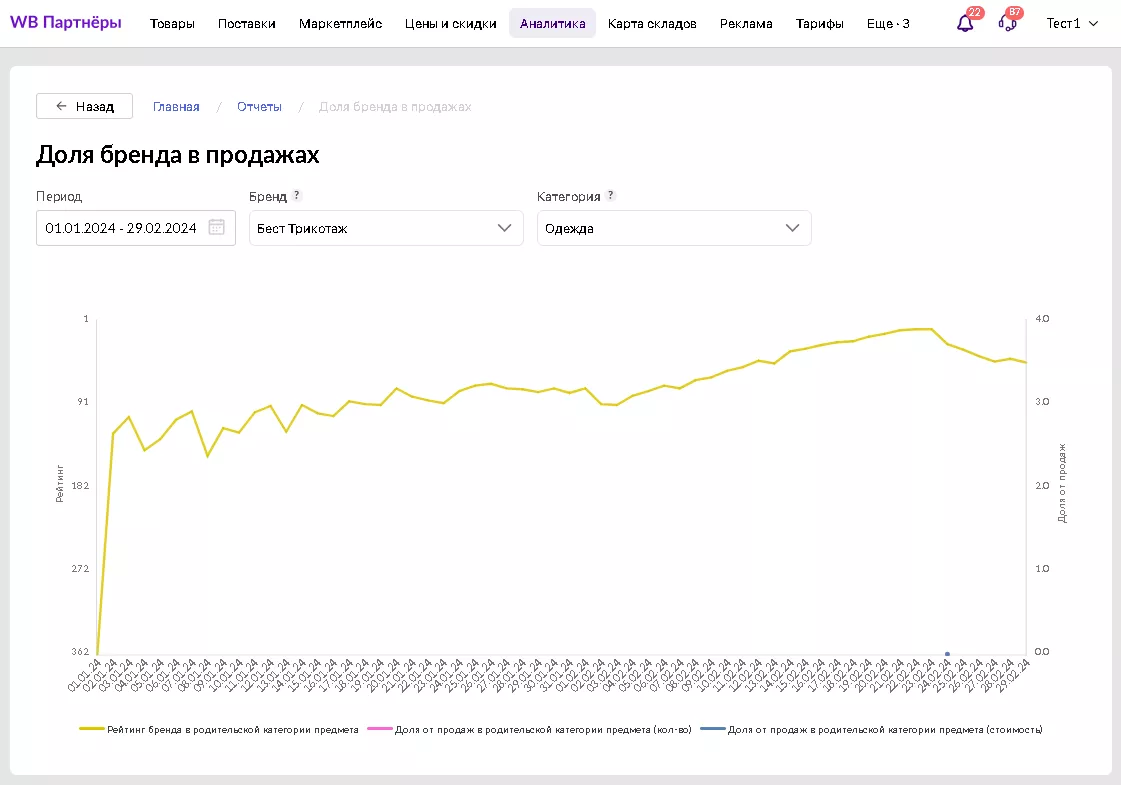Expand the Еще · 3 menu item
1121x785 pixels.
point(888,23)
